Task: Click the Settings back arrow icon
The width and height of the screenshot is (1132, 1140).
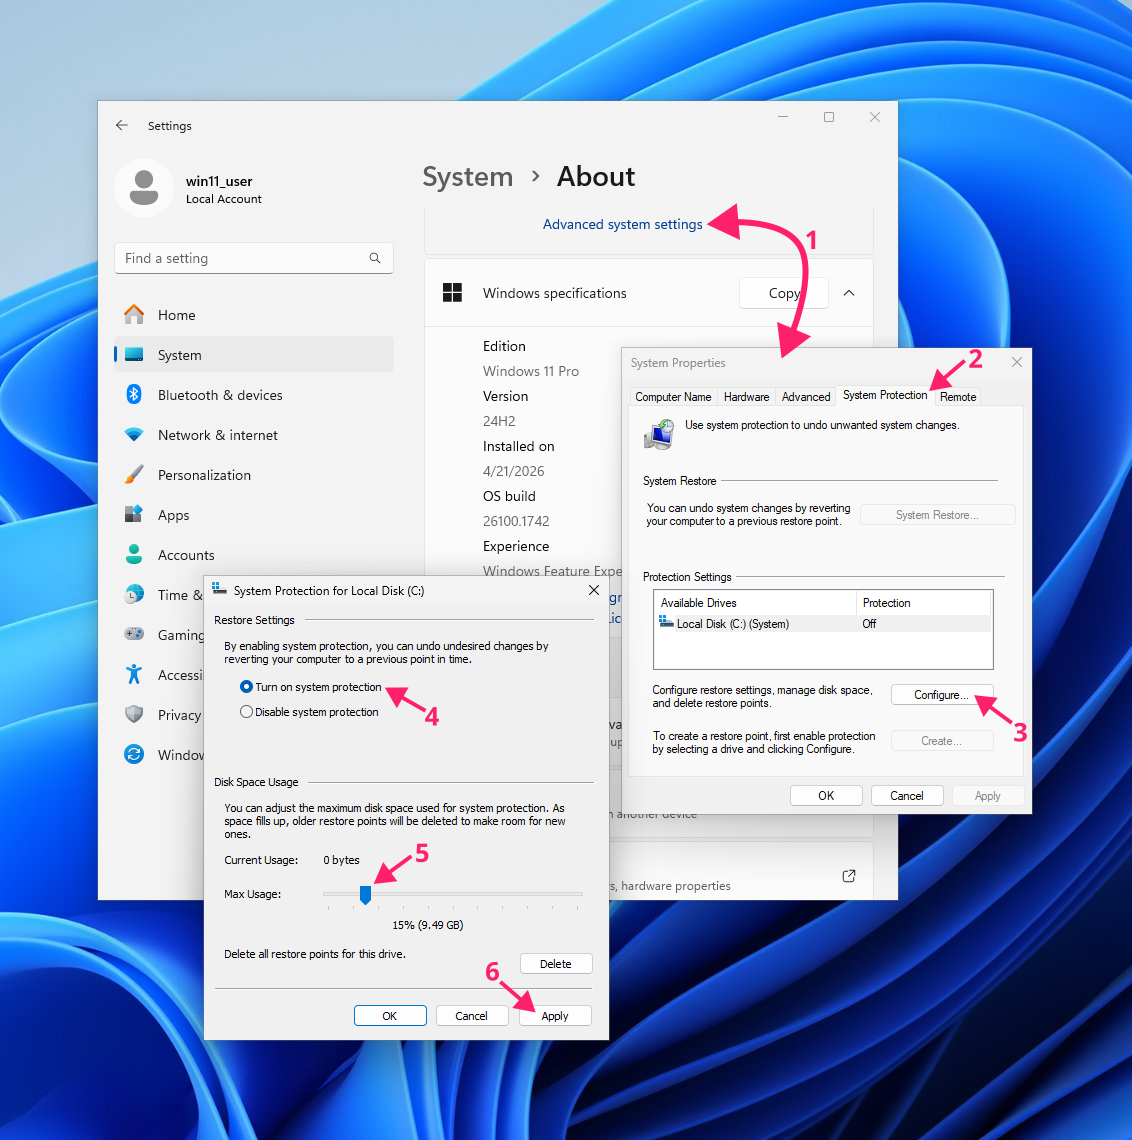Action: pos(121,125)
